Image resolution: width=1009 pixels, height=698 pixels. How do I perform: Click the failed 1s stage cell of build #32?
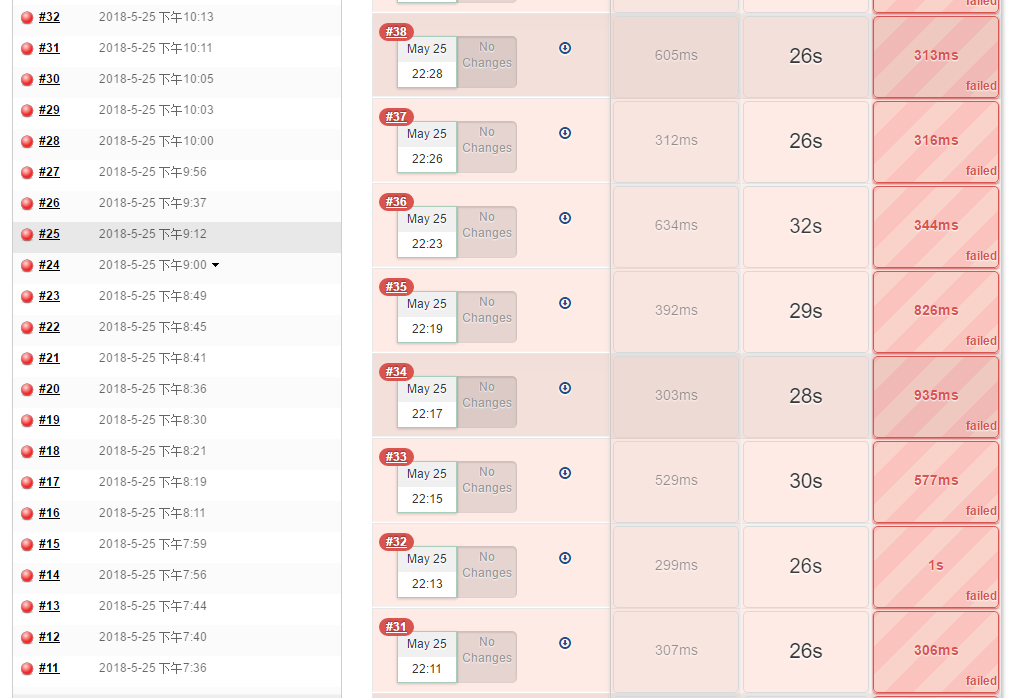click(x=936, y=566)
